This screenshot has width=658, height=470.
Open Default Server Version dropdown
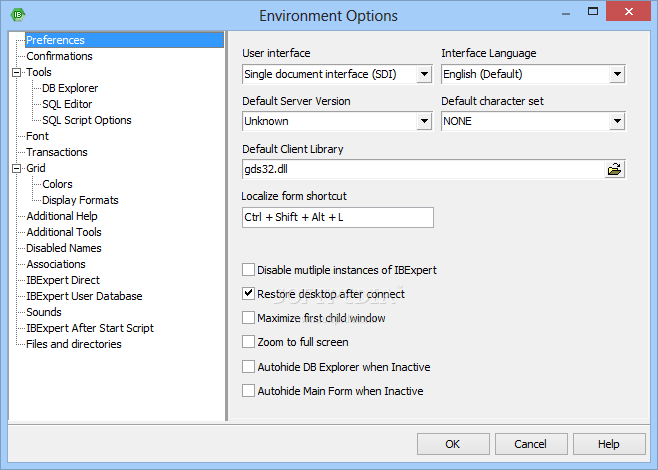(x=424, y=121)
